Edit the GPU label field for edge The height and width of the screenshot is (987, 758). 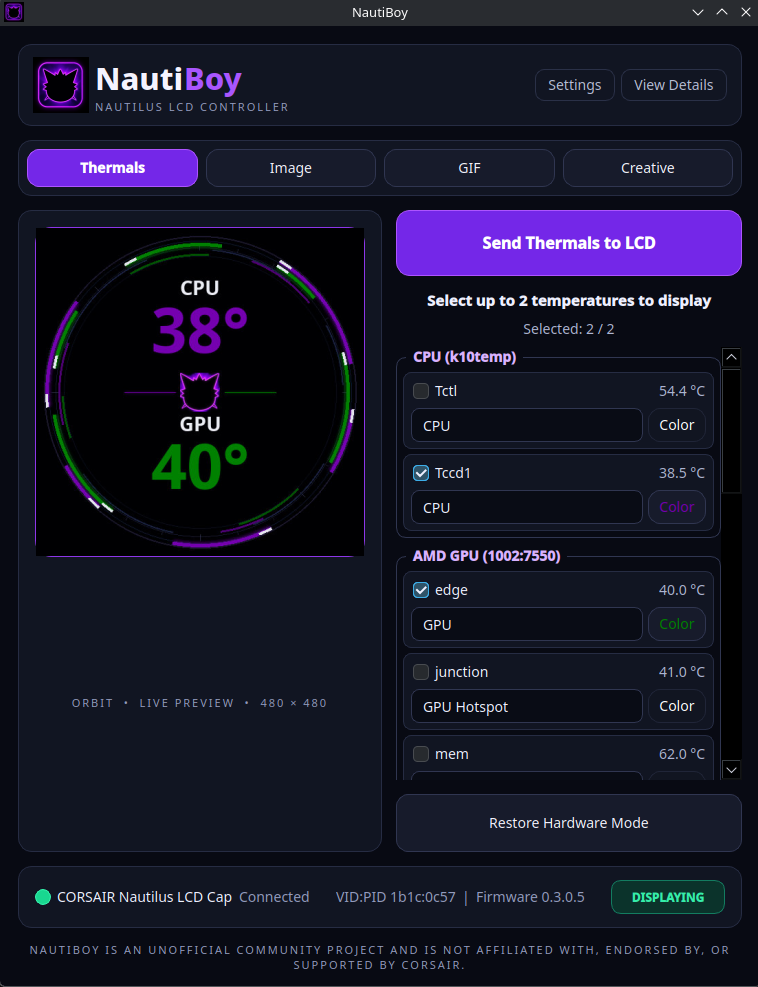point(526,624)
